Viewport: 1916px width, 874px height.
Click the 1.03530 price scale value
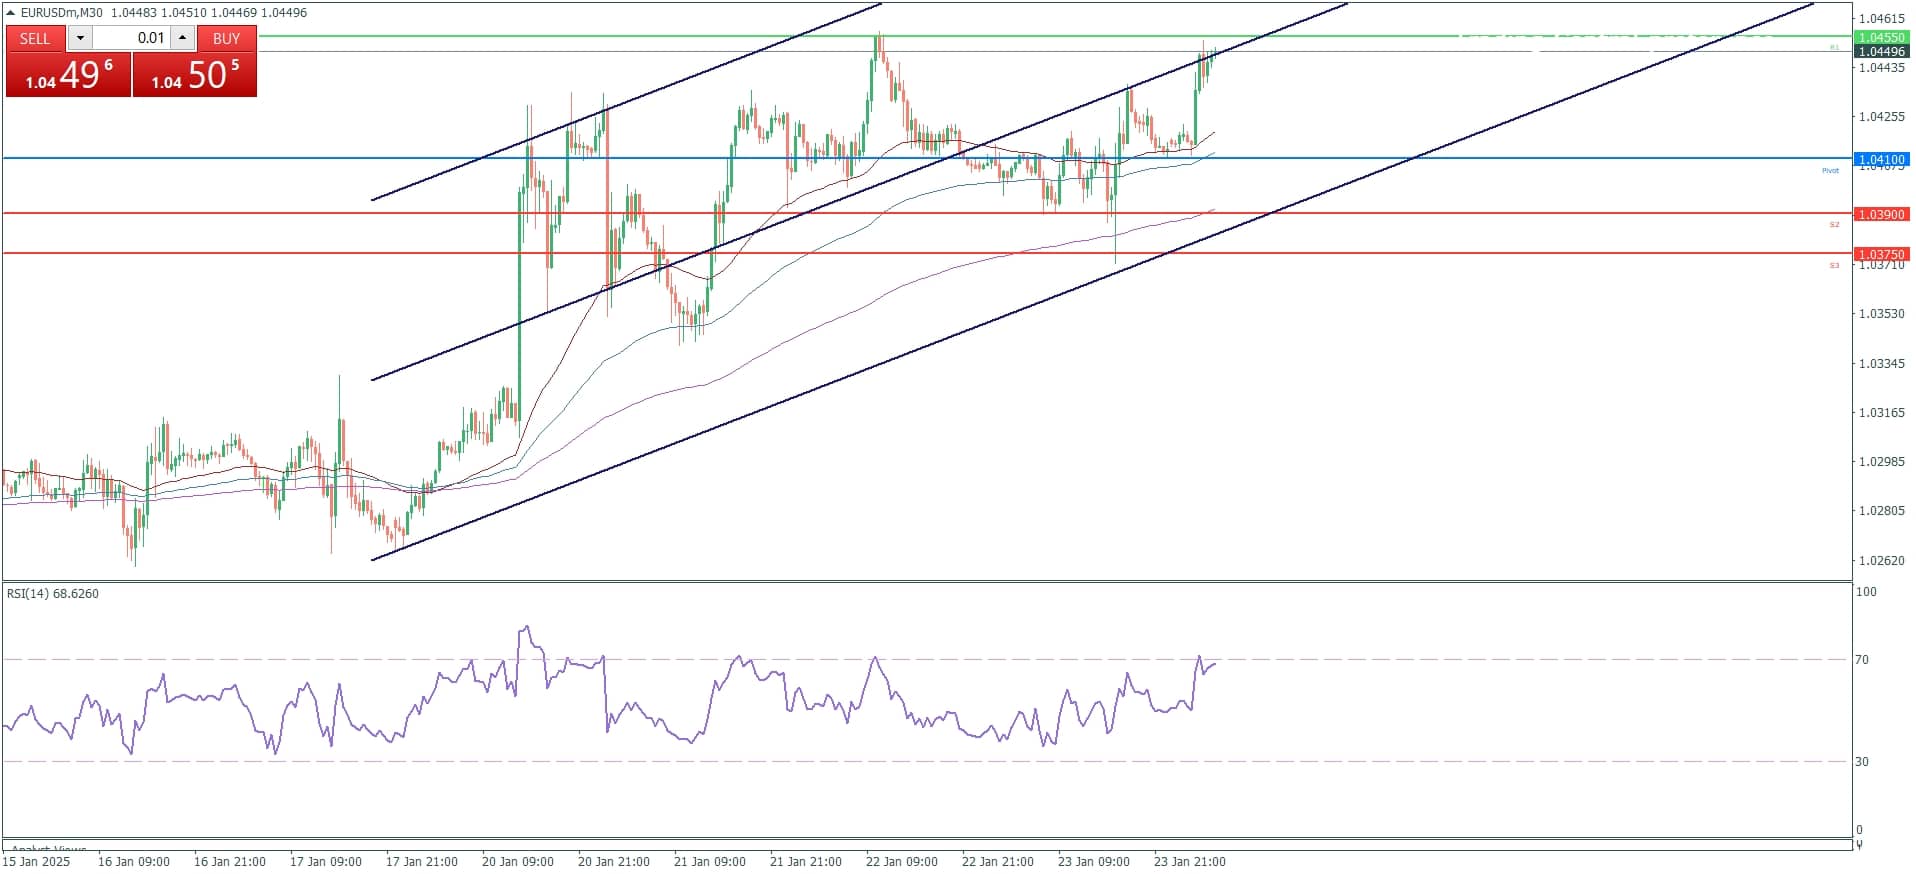pyautogui.click(x=1881, y=314)
